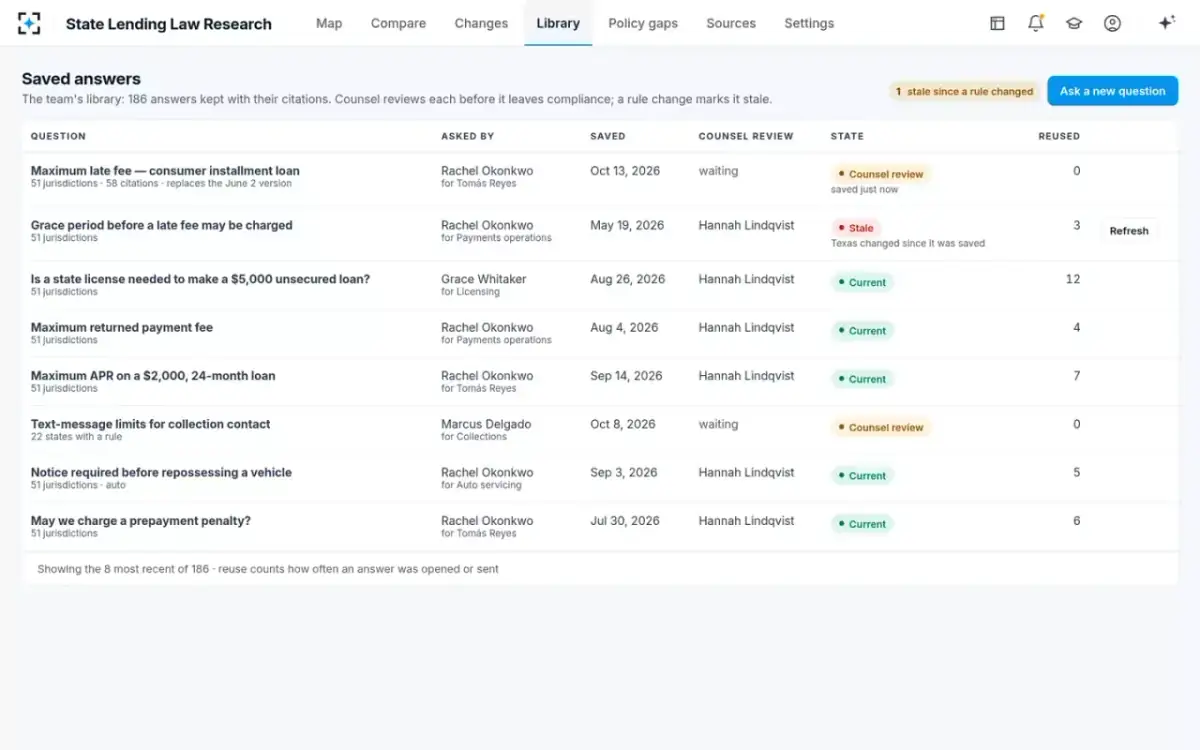Viewport: 1200px width, 750px height.
Task: Click the Counsel review badge on the Maximum late fee row
Action: click(881, 174)
